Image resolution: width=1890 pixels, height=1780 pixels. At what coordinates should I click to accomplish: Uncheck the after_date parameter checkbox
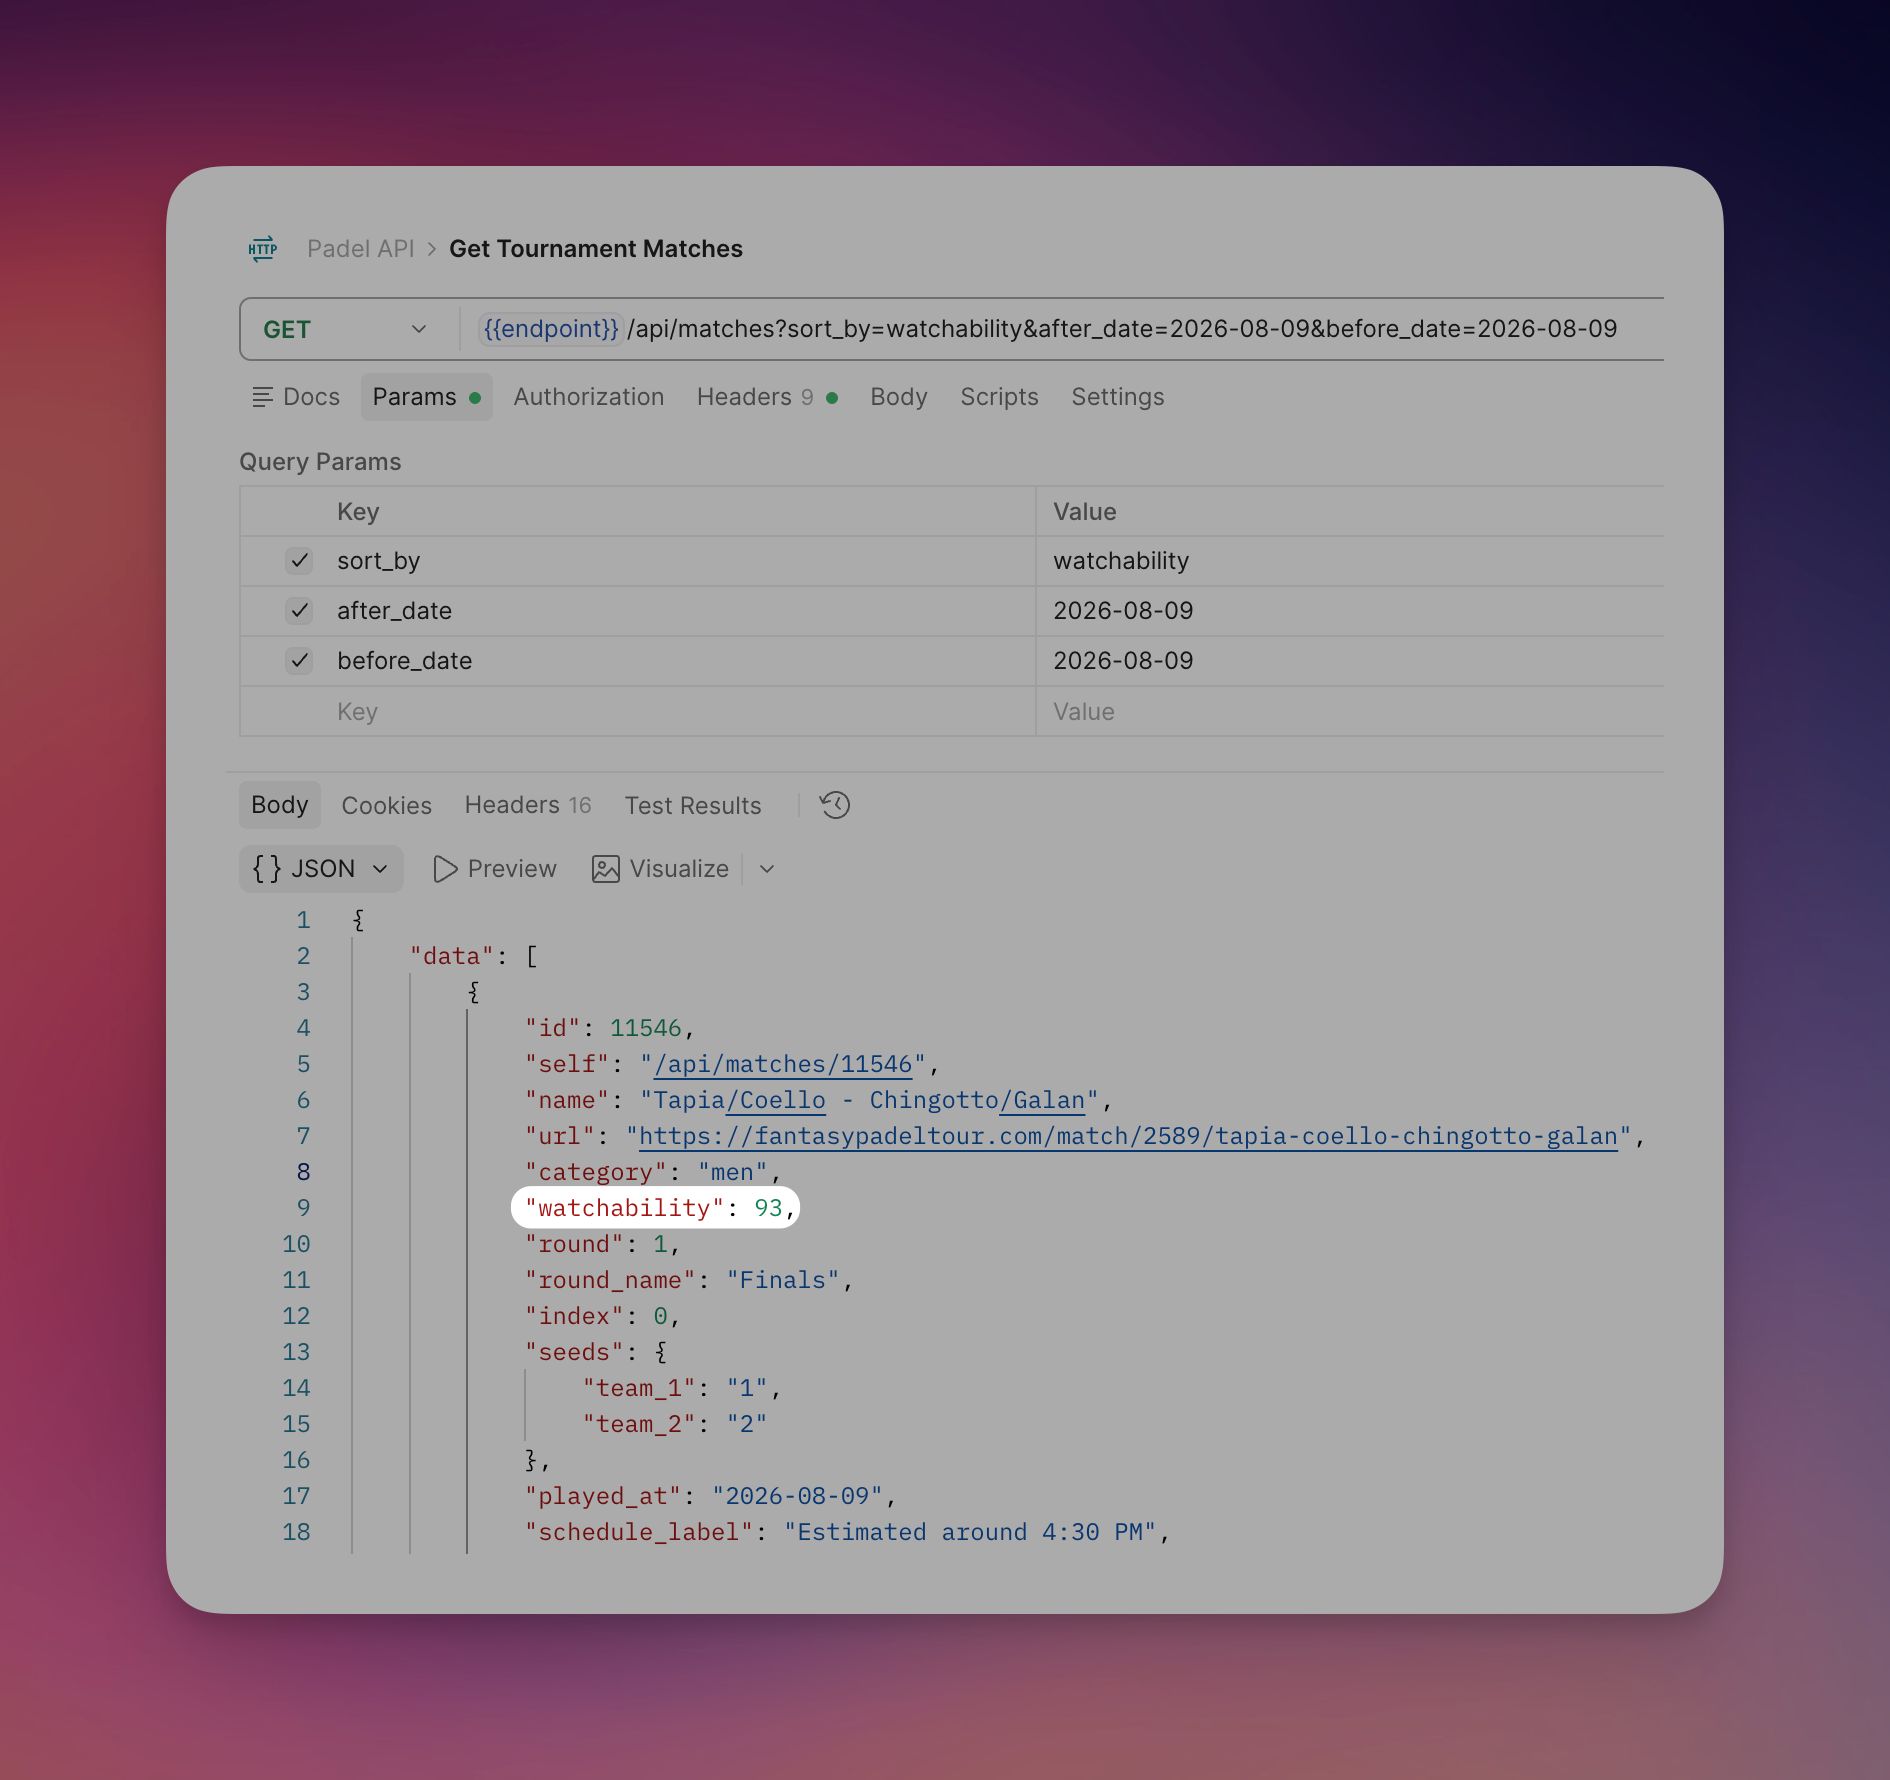299,611
